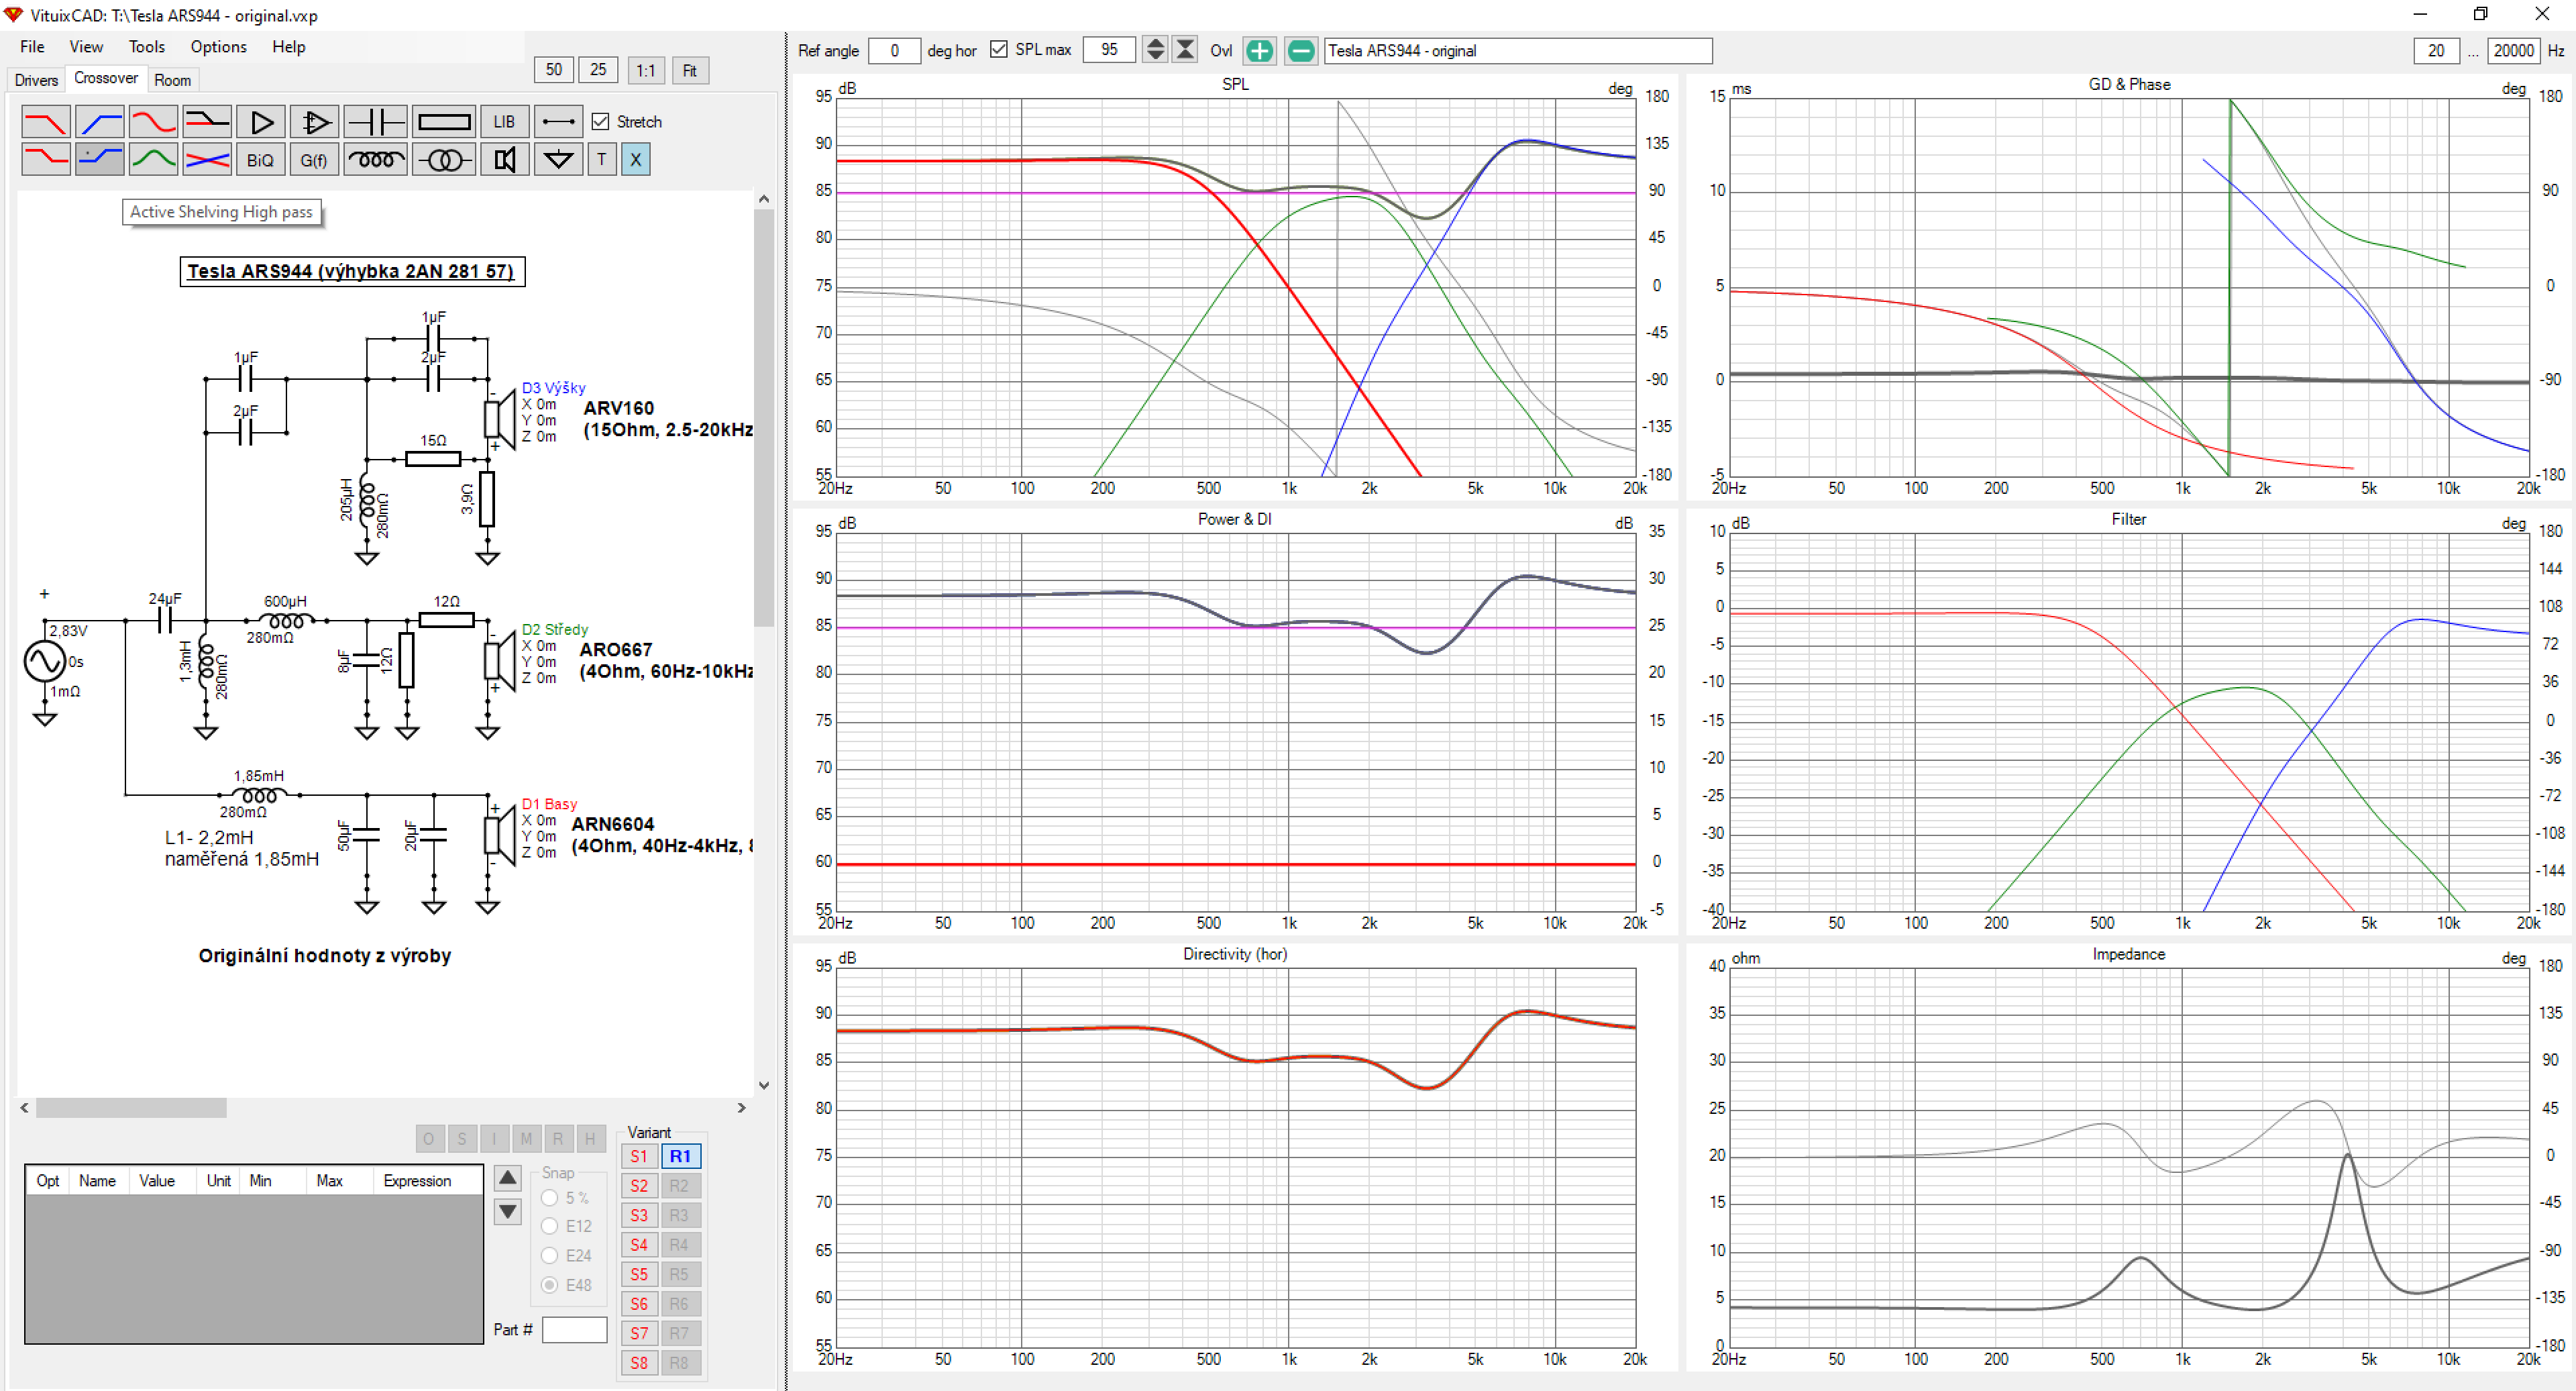2576x1391 pixels.
Task: Select the capacitor component tool
Action: click(x=375, y=122)
